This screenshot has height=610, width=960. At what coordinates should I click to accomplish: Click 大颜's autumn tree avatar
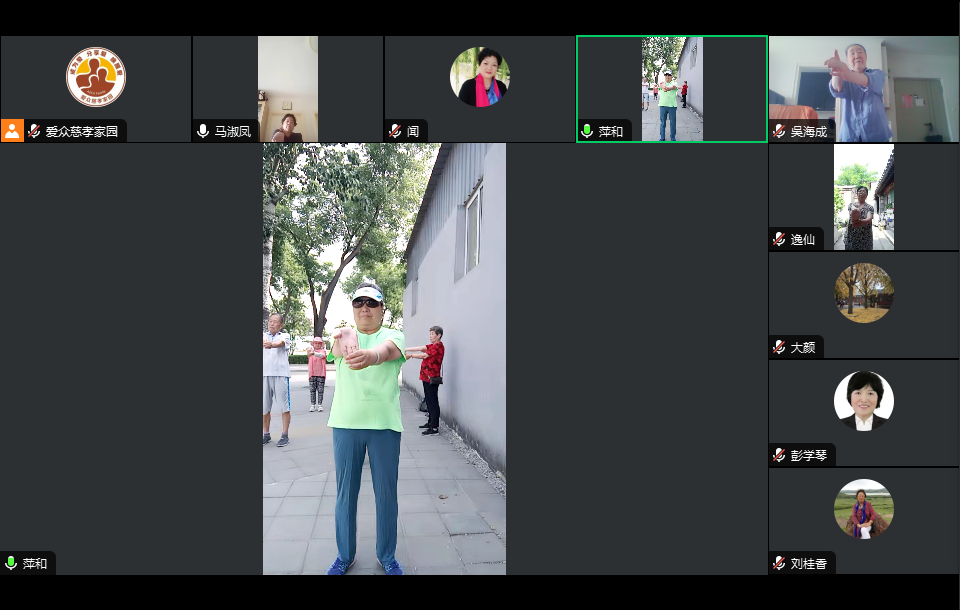[x=864, y=293]
